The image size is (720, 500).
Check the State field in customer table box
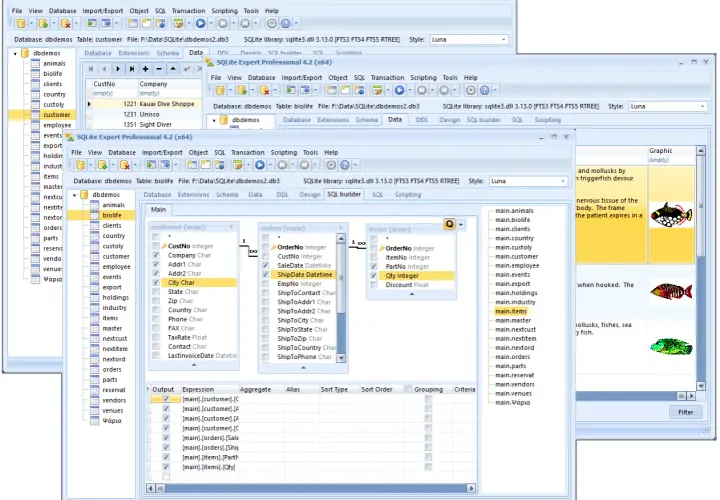[156, 292]
